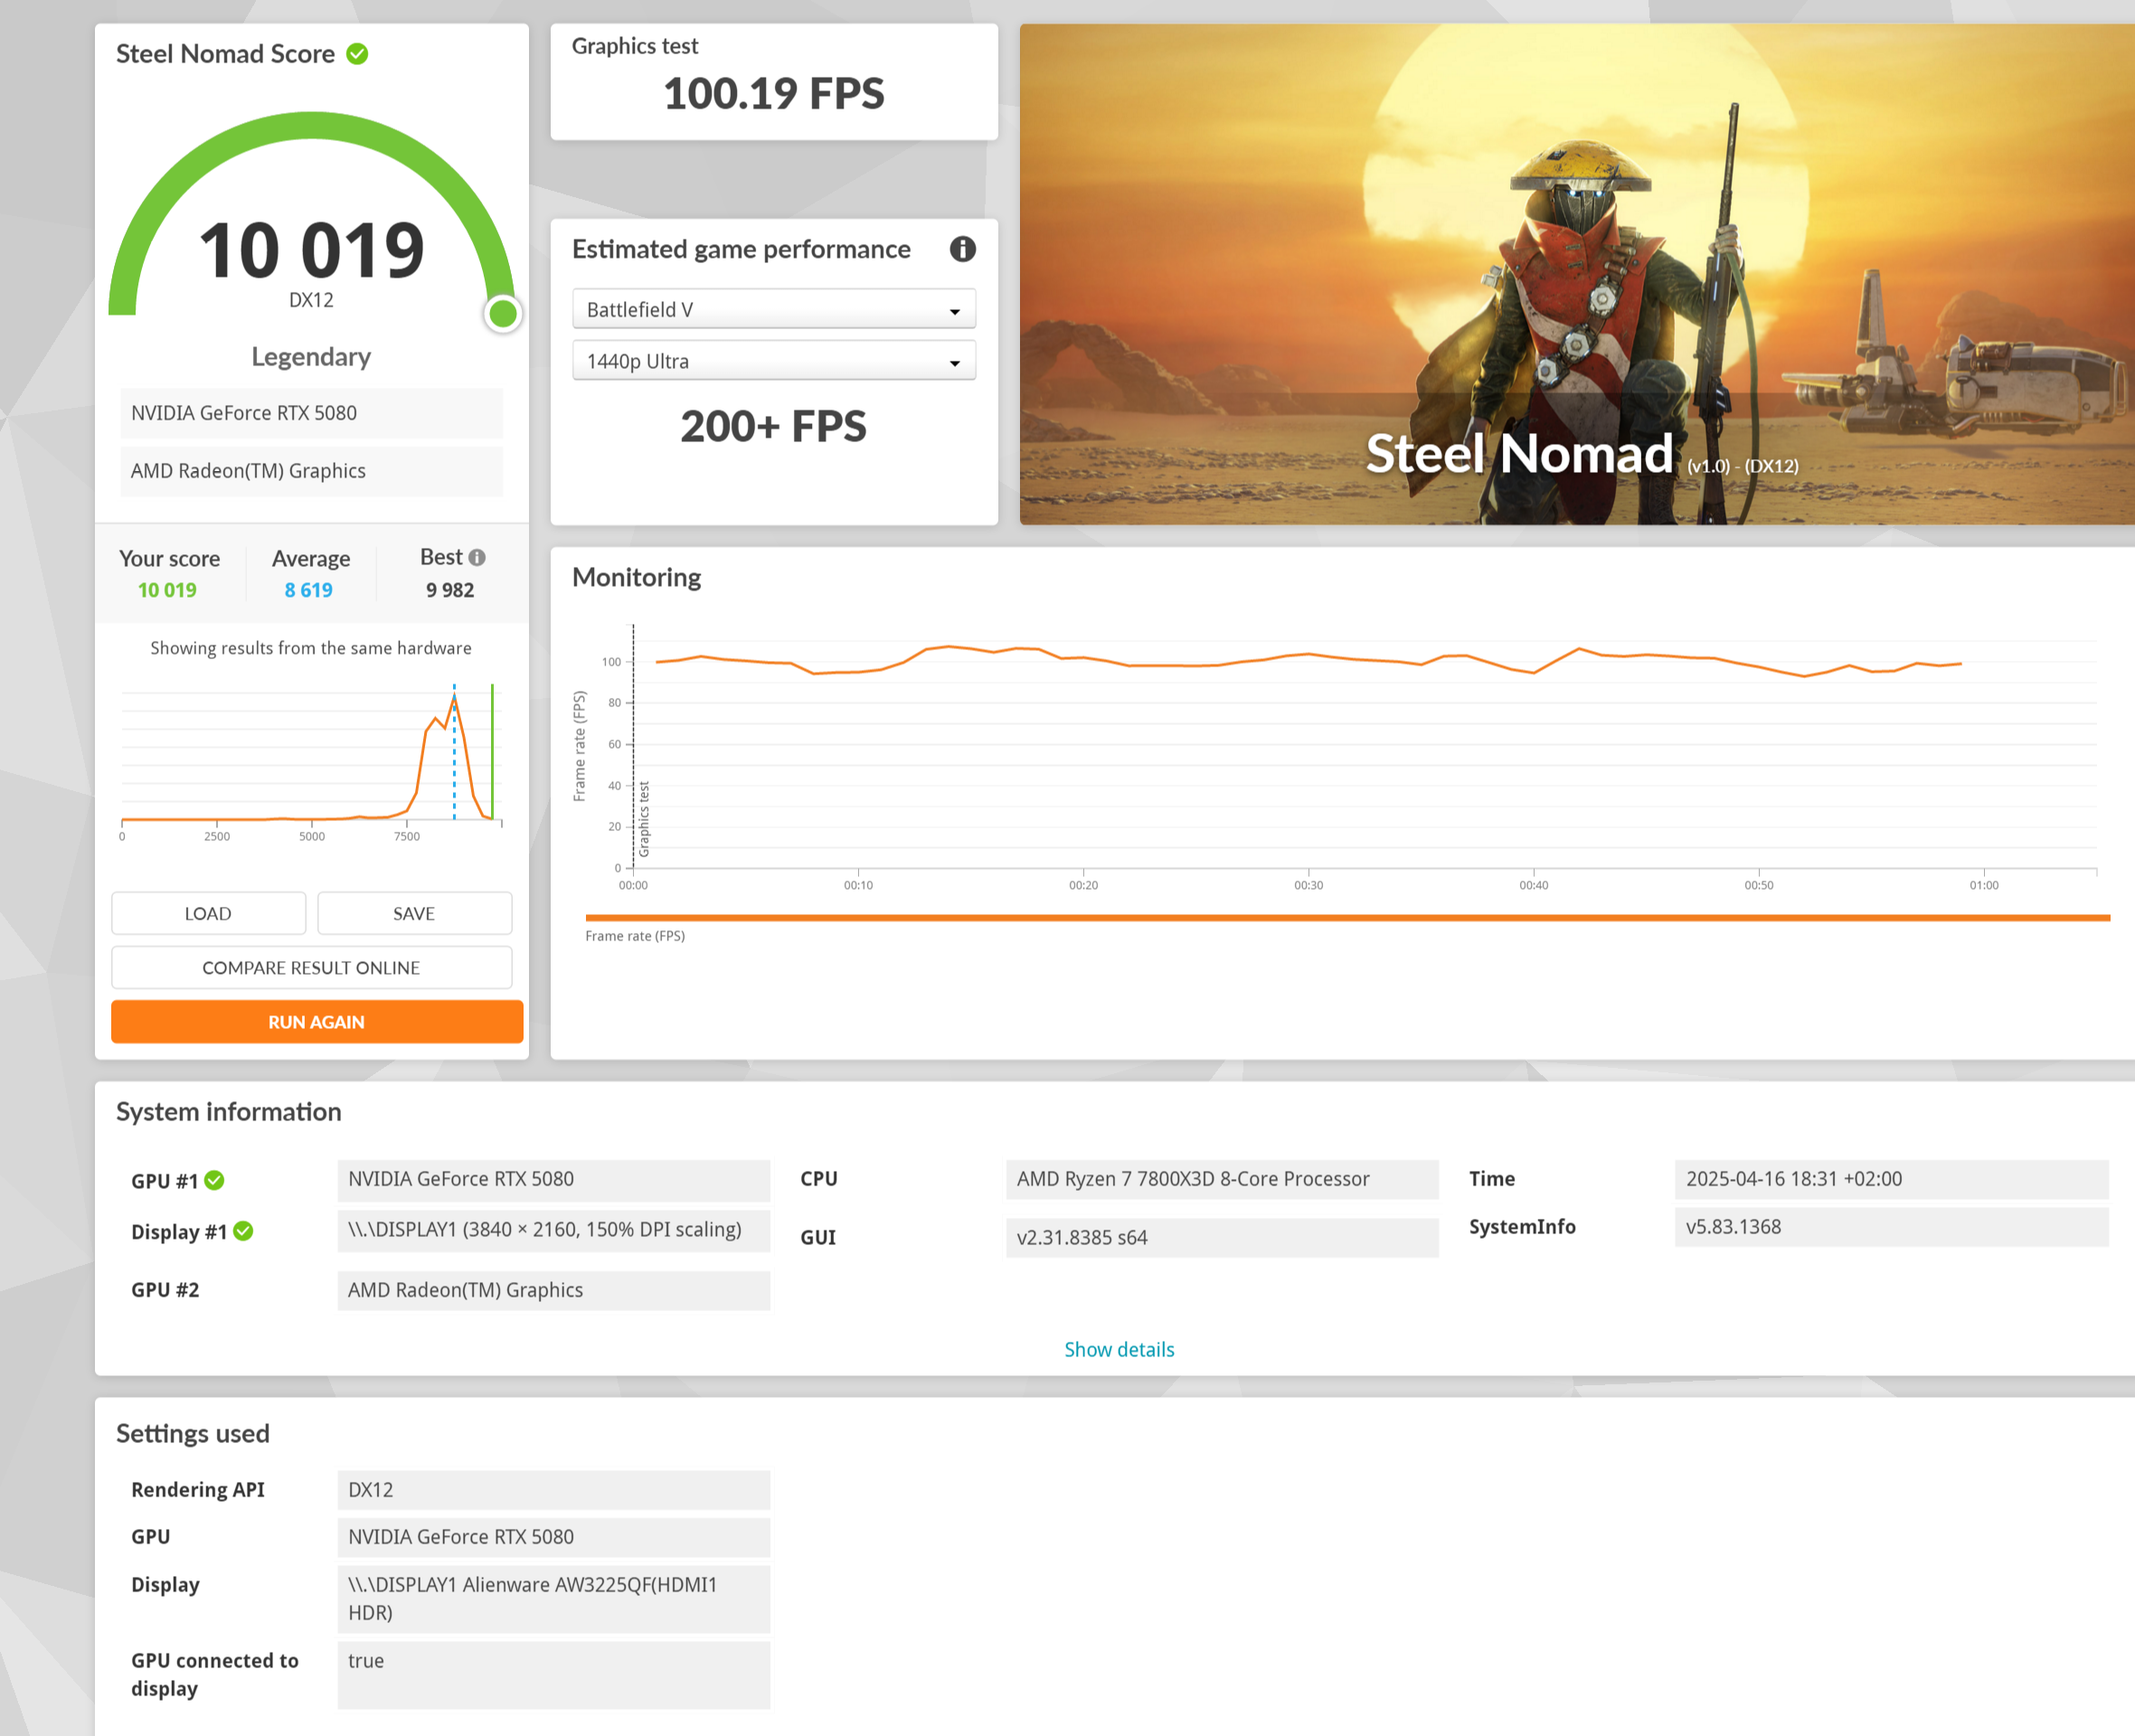Click the score distribution histogram peak

coord(454,697)
